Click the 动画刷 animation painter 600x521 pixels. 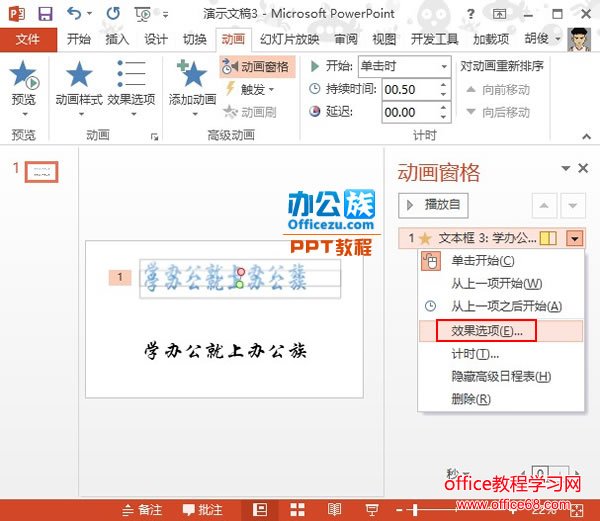[249, 112]
